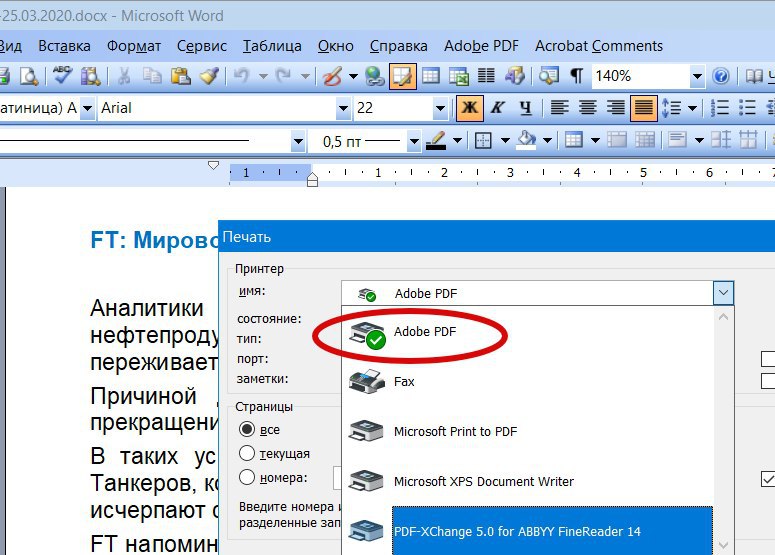Expand the printer name dropdown arrow
Viewport: 775px width, 555px height.
click(x=723, y=293)
